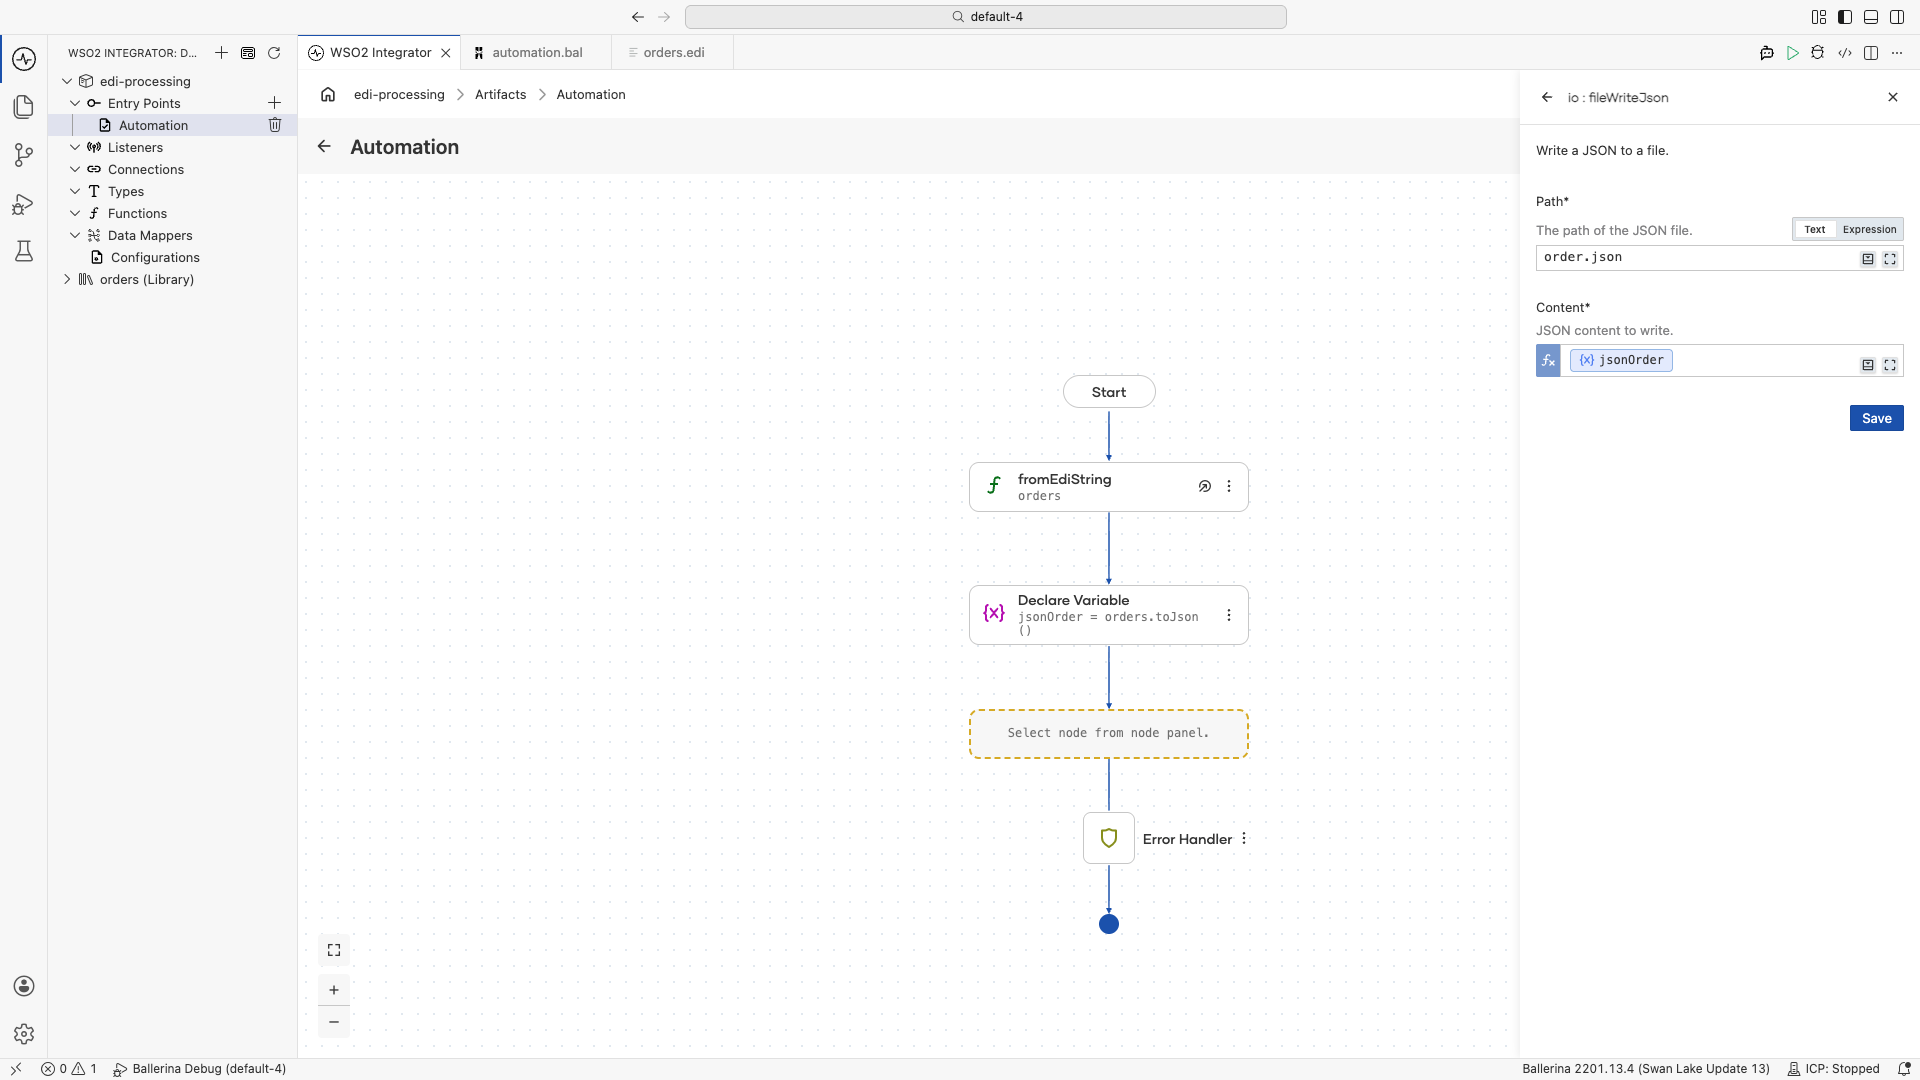Save the fileWriteJson node

tap(1876, 418)
